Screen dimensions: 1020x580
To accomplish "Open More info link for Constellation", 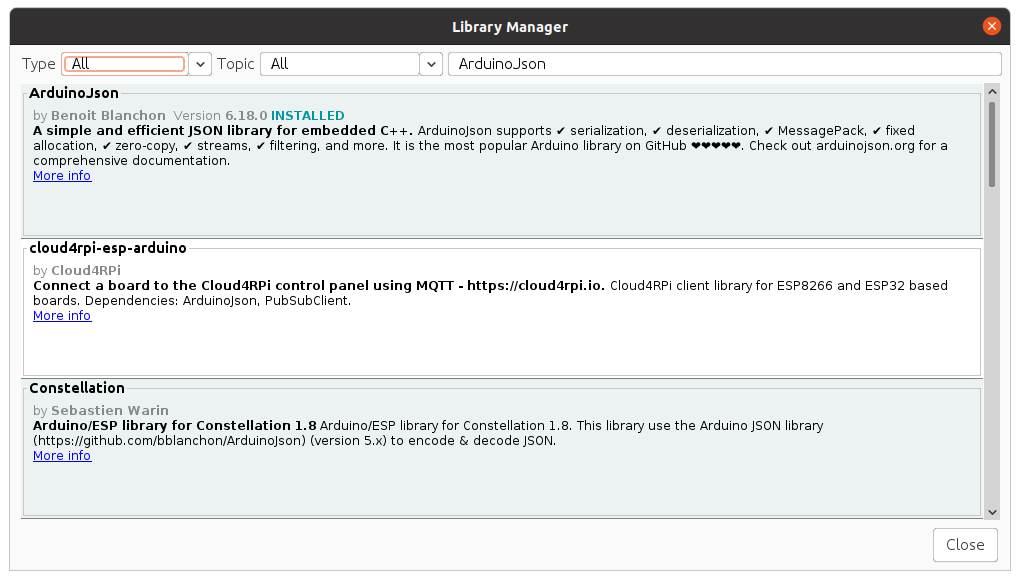I will (x=62, y=456).
